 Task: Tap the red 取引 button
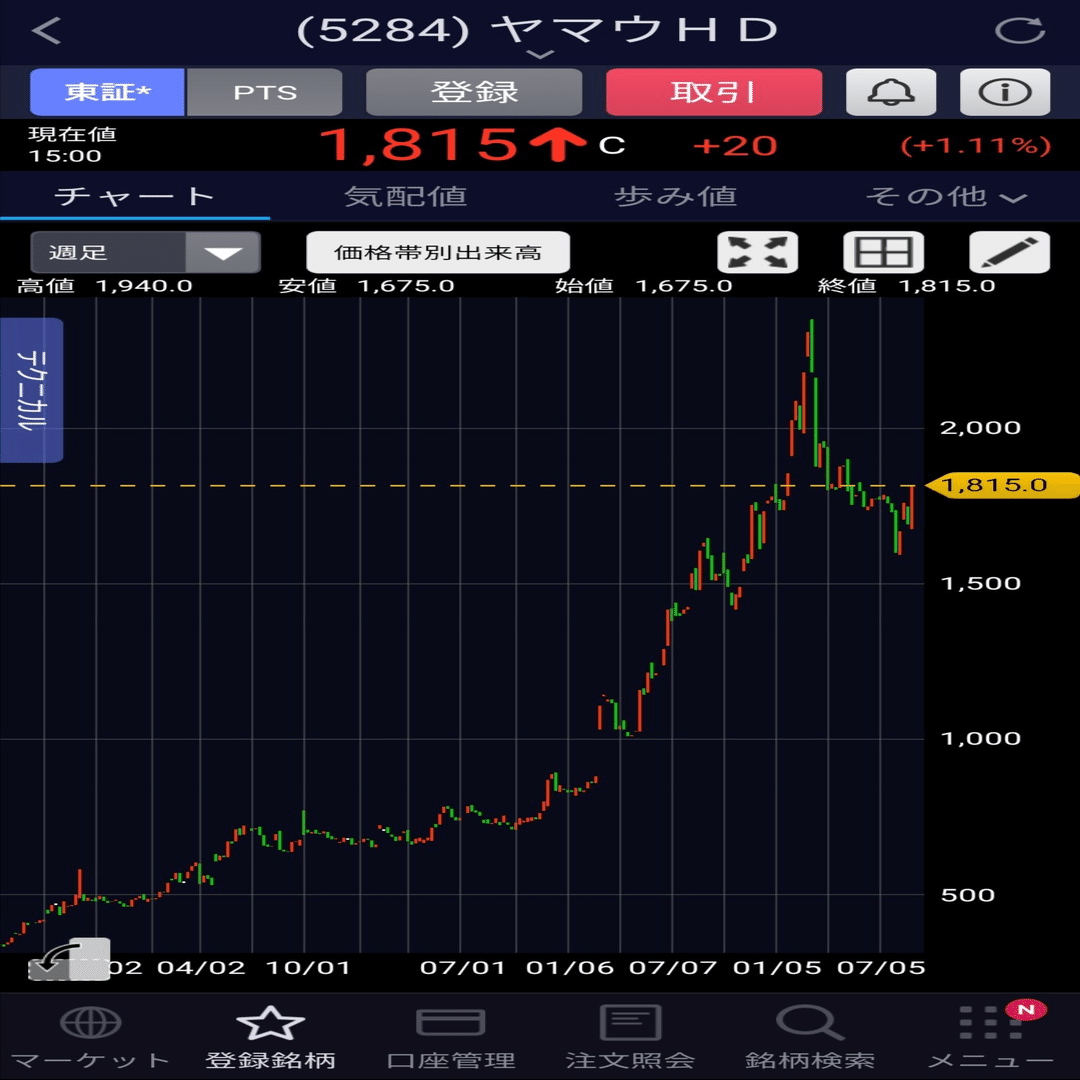point(714,92)
